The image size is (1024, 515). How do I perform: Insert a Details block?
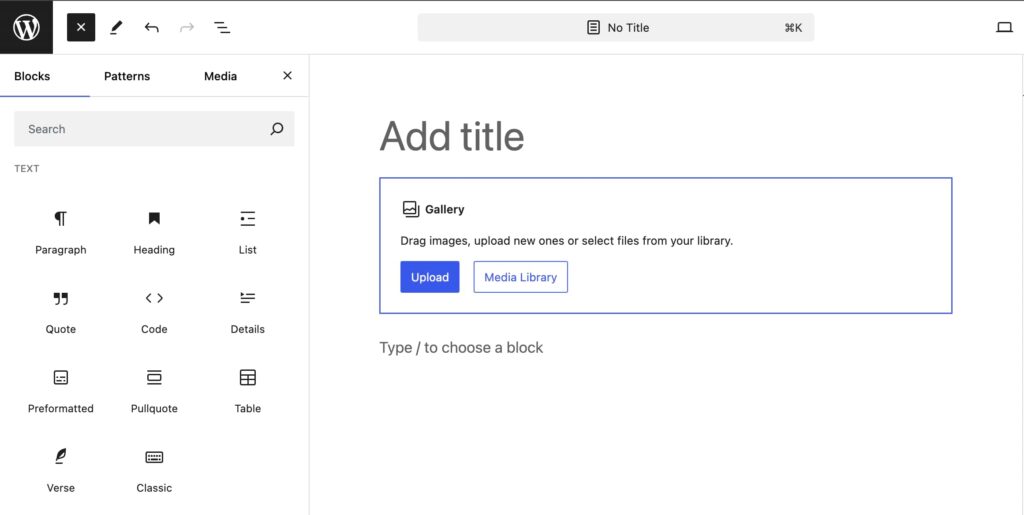[248, 312]
